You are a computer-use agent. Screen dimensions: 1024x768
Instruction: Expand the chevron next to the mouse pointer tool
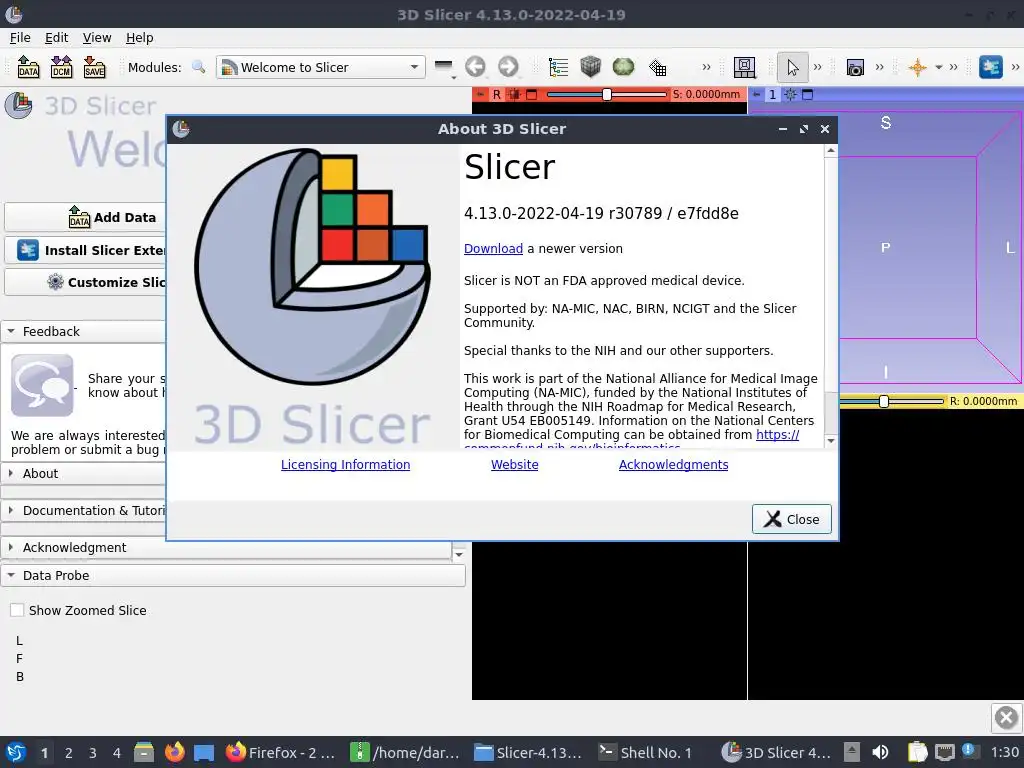(817, 67)
